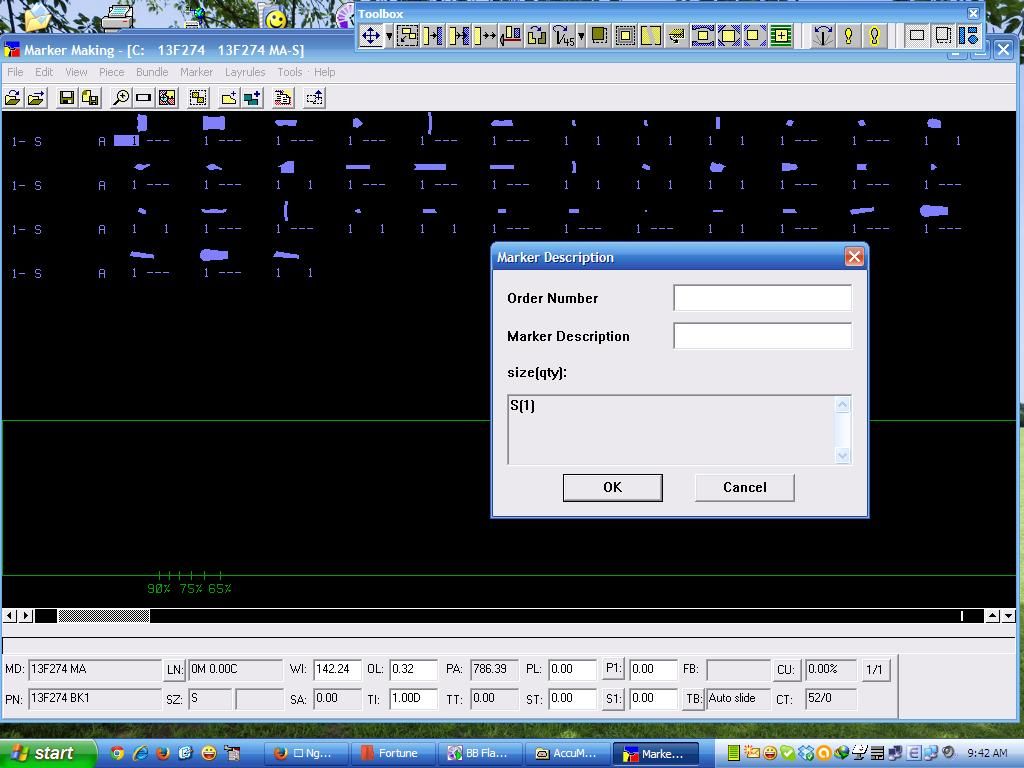Open the Layrules menu
1024x768 pixels.
245,72
